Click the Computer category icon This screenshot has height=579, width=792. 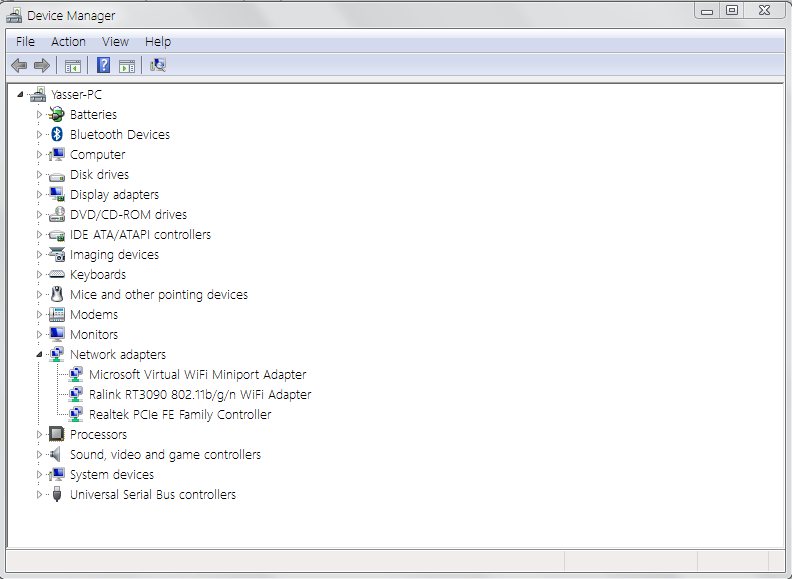[57, 154]
